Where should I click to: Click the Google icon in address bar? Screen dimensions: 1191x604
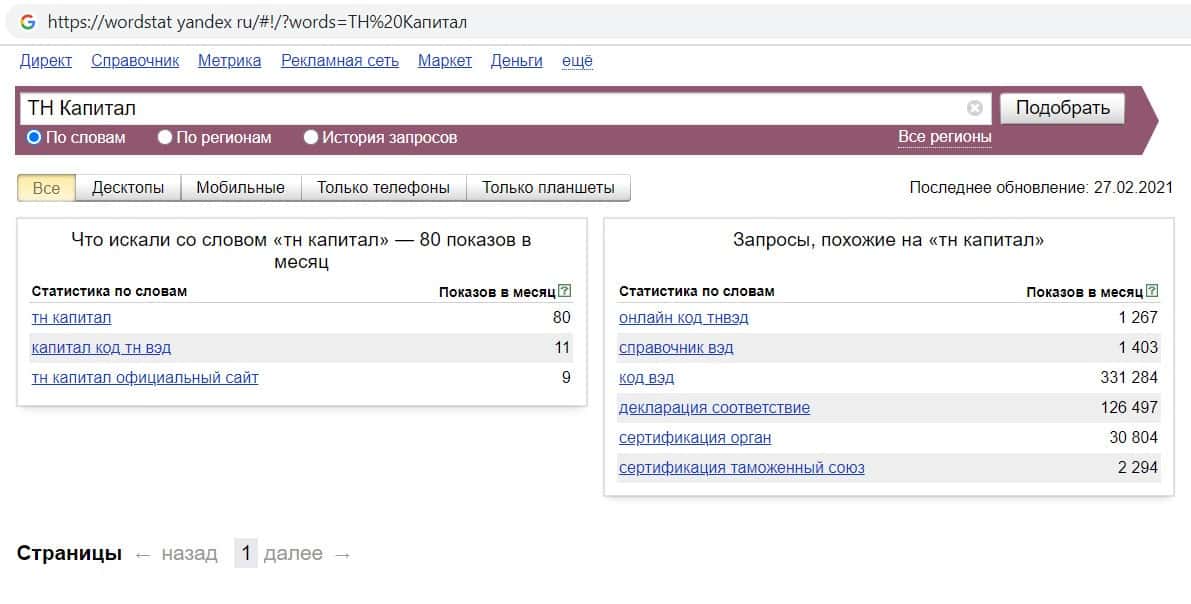click(27, 22)
